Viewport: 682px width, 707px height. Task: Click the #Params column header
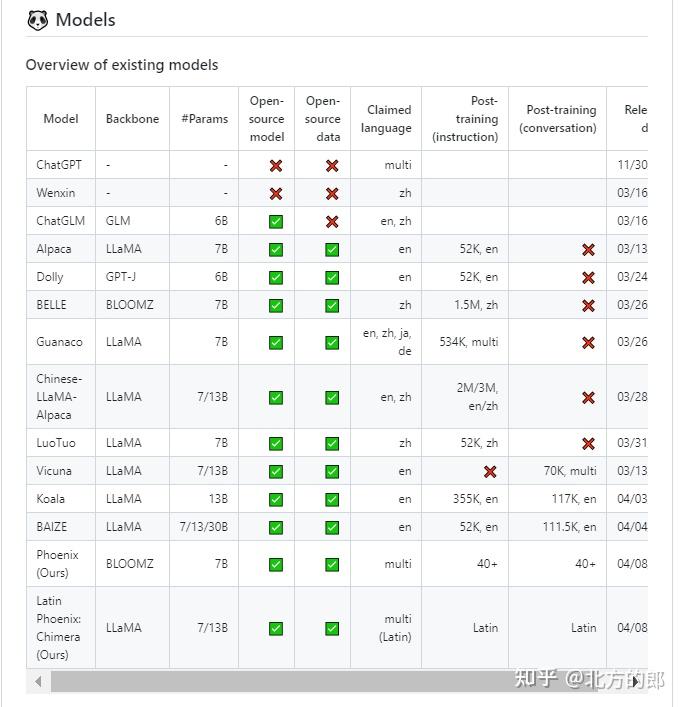(x=204, y=119)
